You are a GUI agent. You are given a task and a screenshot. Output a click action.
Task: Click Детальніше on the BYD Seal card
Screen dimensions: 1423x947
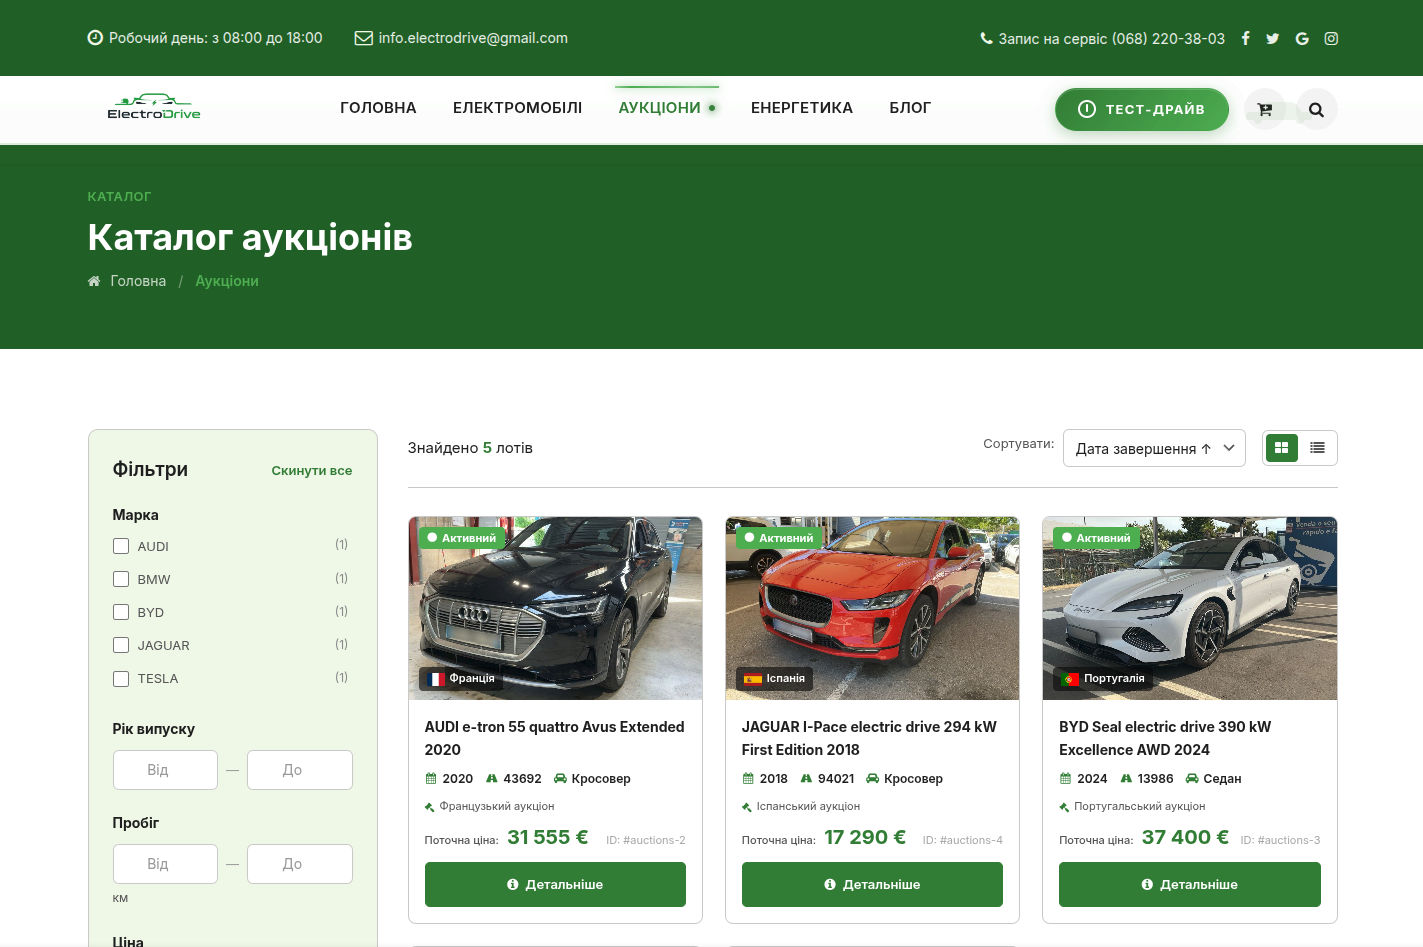(x=1190, y=885)
